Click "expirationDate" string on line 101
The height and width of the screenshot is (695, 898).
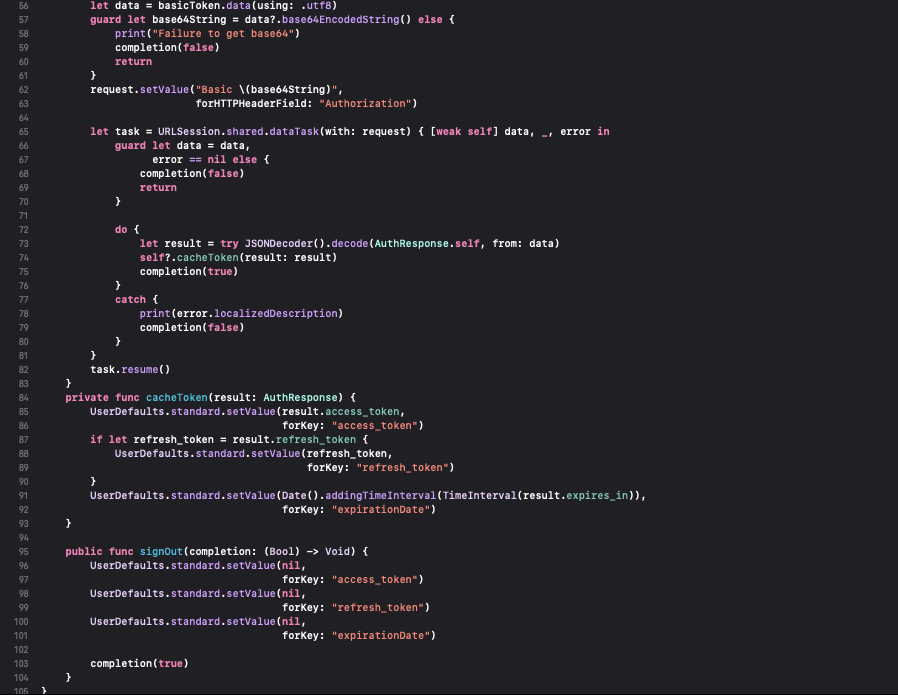(381, 636)
